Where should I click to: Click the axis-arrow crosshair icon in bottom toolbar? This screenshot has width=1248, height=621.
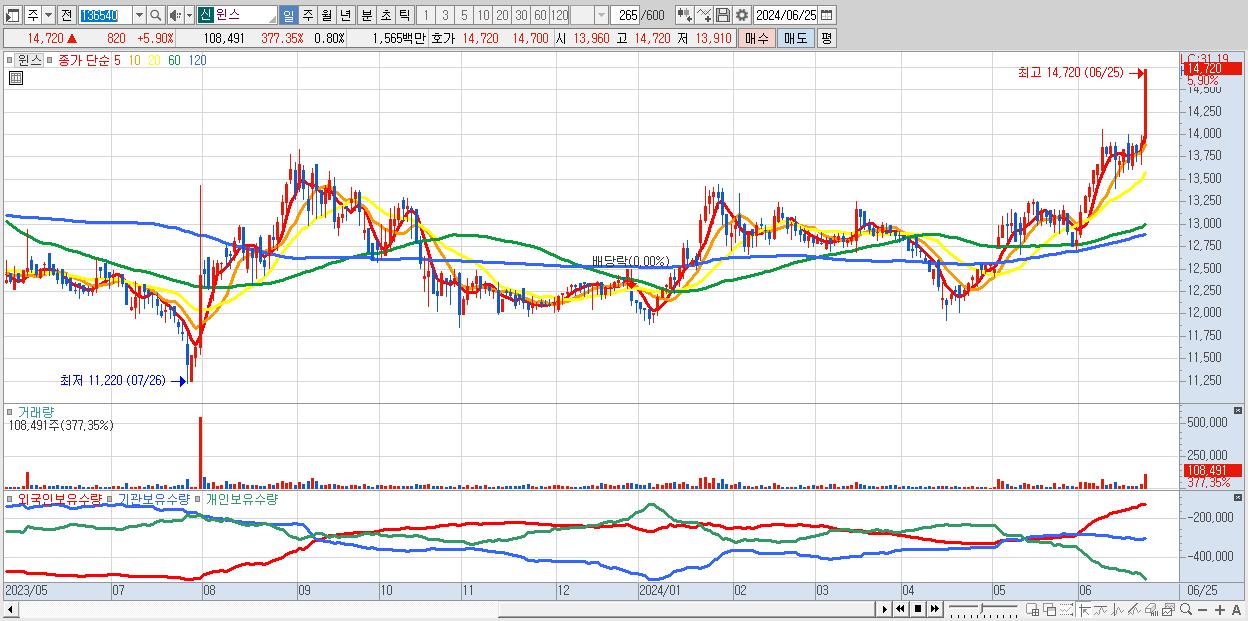click(1085, 610)
